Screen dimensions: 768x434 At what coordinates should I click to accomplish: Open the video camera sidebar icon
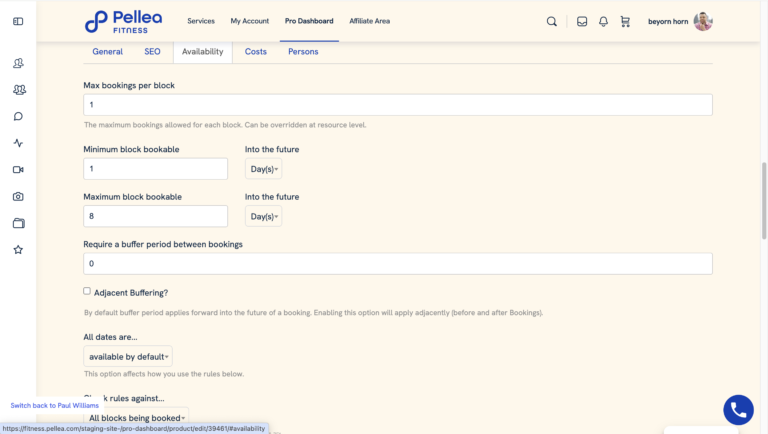click(18, 169)
